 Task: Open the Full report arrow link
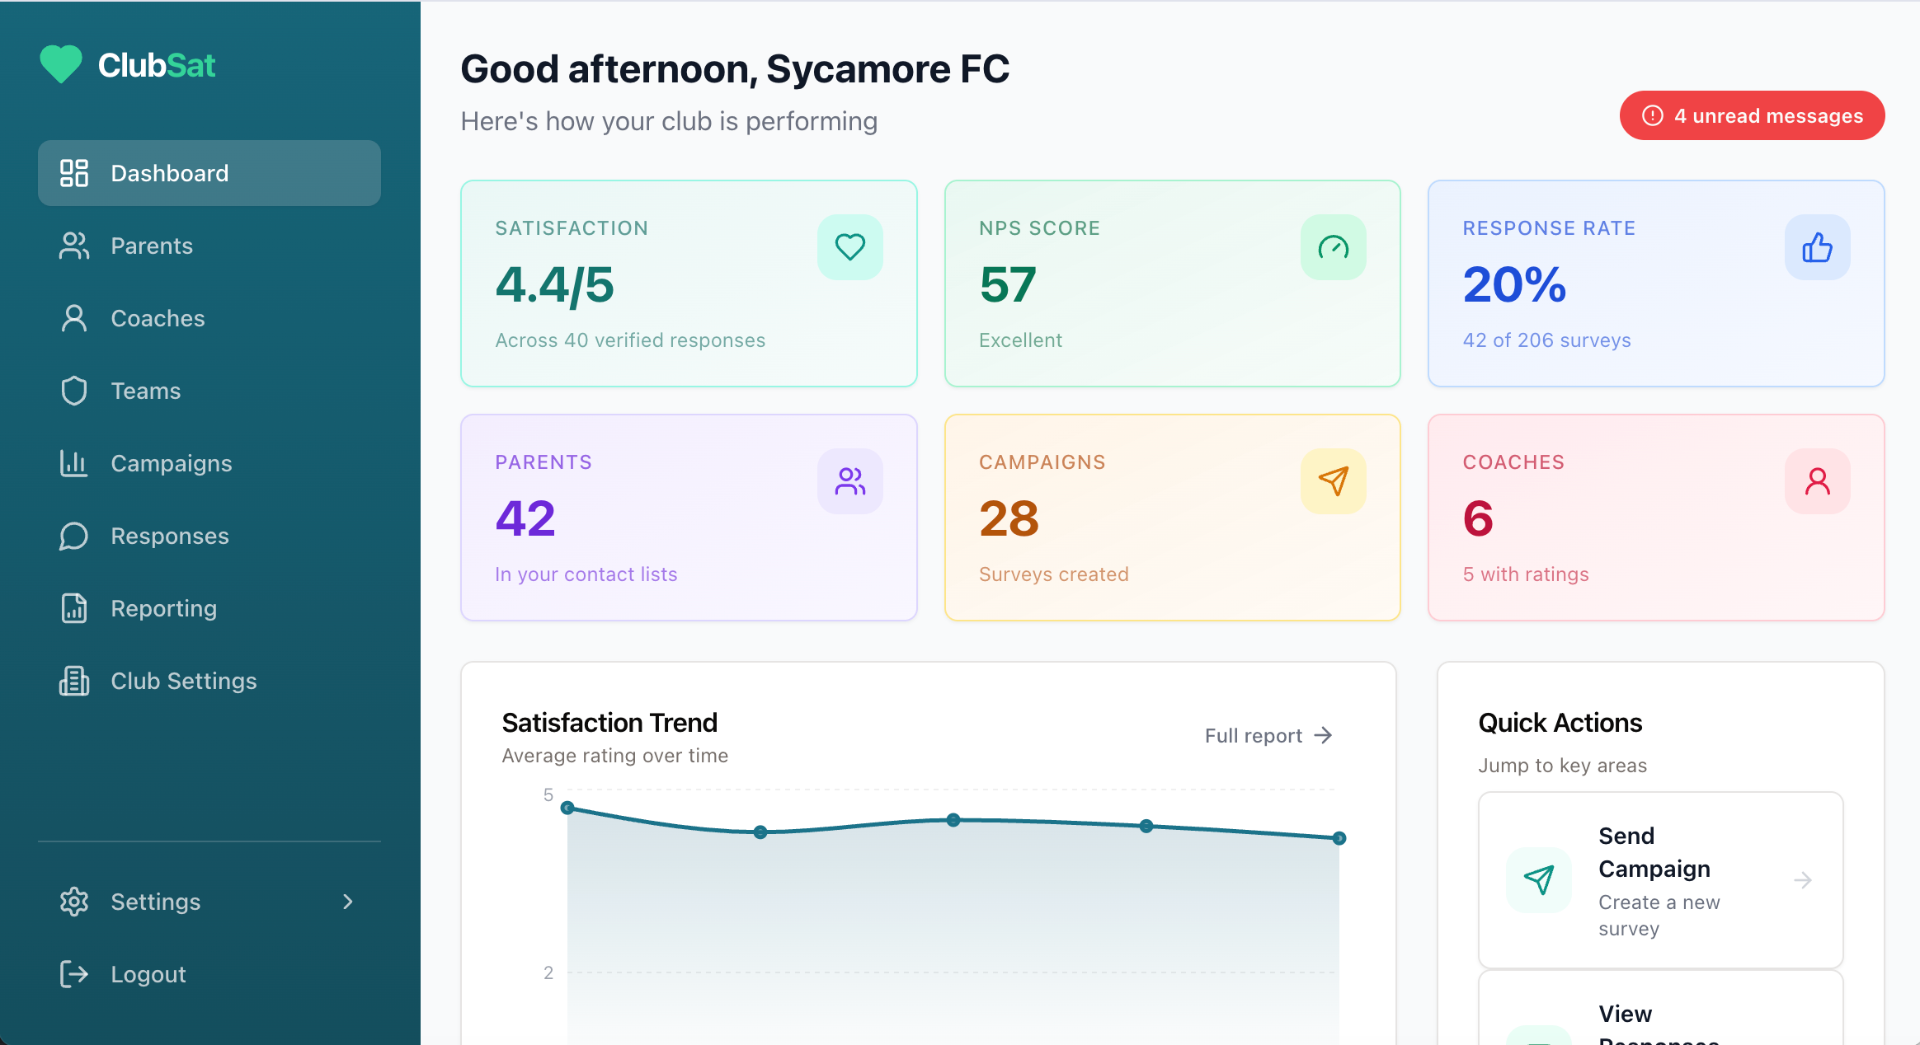tap(1322, 735)
